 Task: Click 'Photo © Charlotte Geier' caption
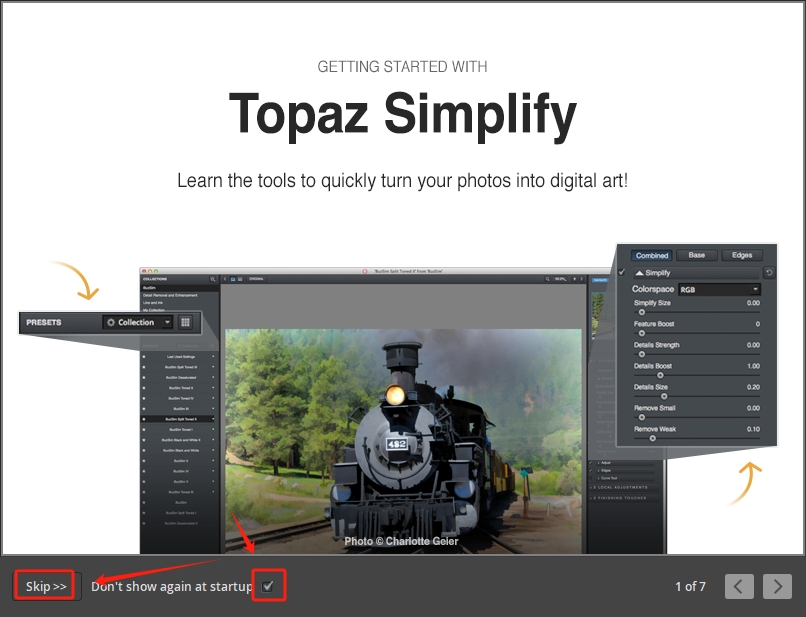coord(401,541)
